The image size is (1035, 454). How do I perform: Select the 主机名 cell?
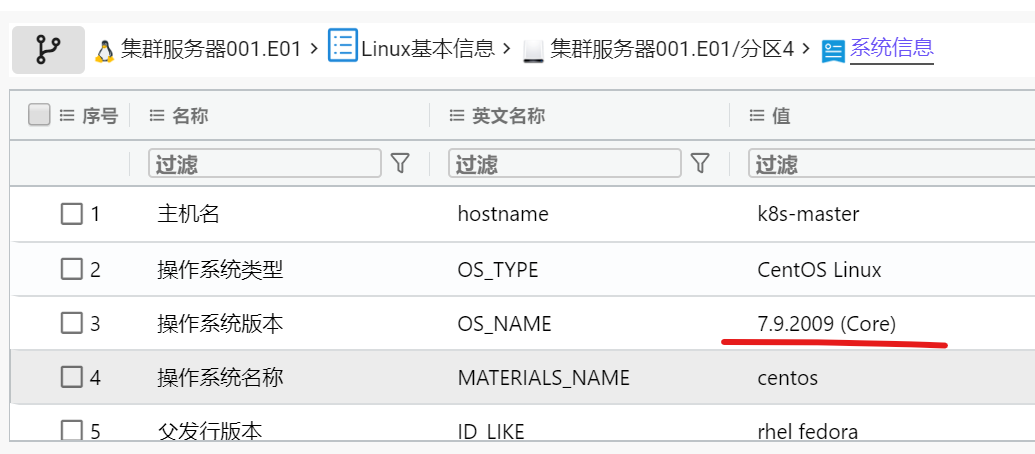click(188, 214)
